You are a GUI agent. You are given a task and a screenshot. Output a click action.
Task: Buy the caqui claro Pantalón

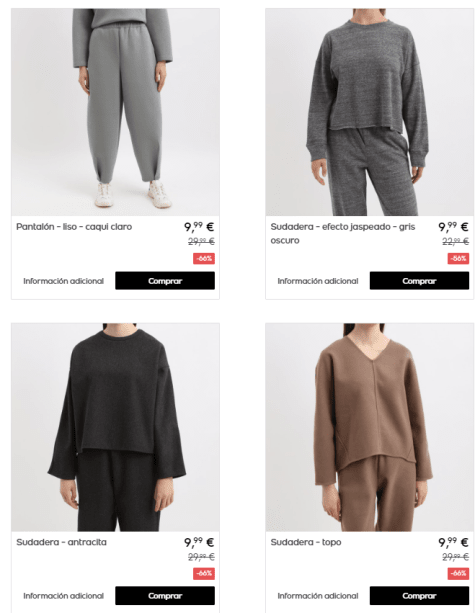(x=165, y=281)
